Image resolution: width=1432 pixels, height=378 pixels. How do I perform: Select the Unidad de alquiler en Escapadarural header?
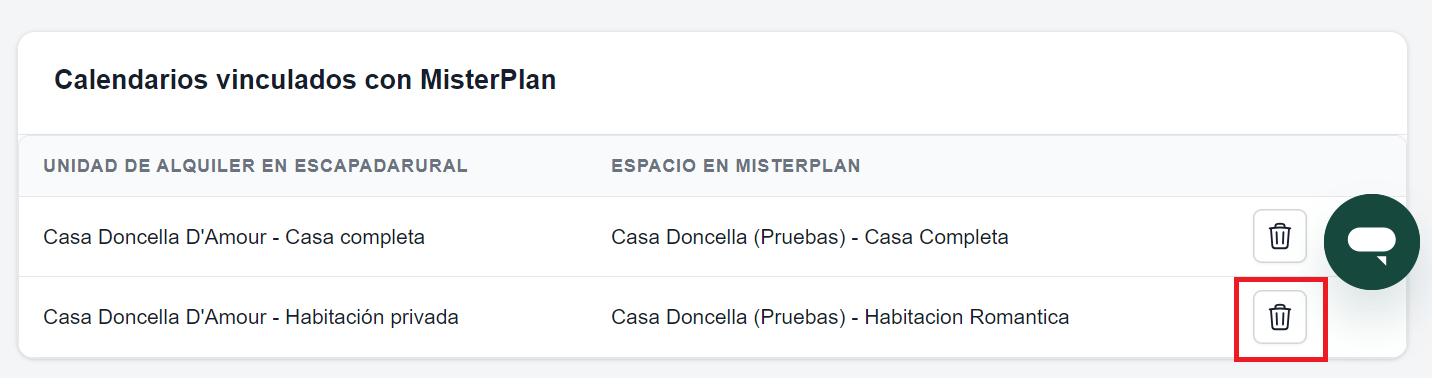click(x=256, y=166)
